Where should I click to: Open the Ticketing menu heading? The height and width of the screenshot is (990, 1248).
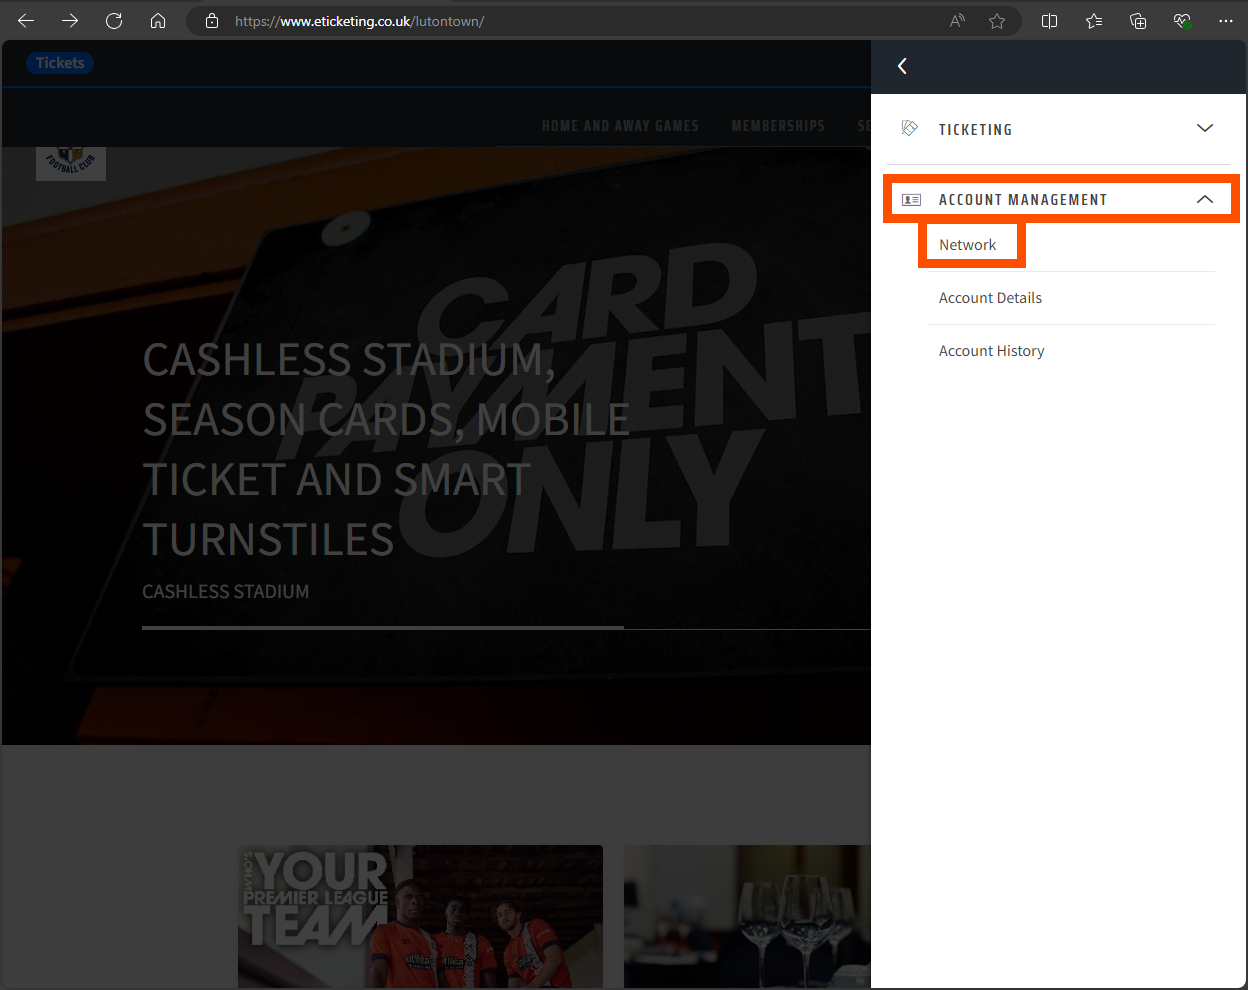pos(975,130)
